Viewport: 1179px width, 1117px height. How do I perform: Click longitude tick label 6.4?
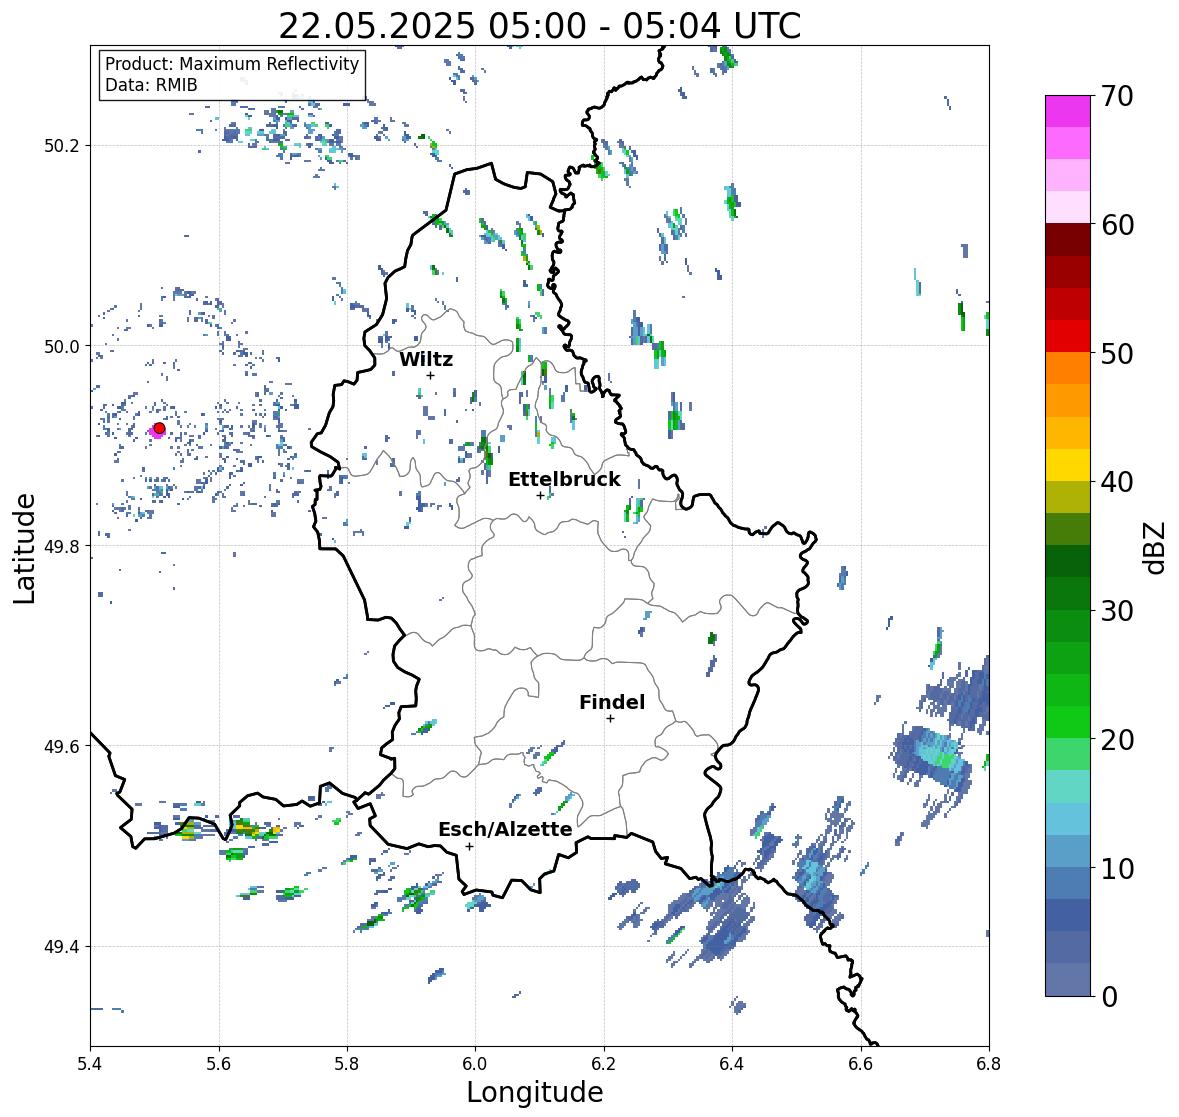point(732,1063)
